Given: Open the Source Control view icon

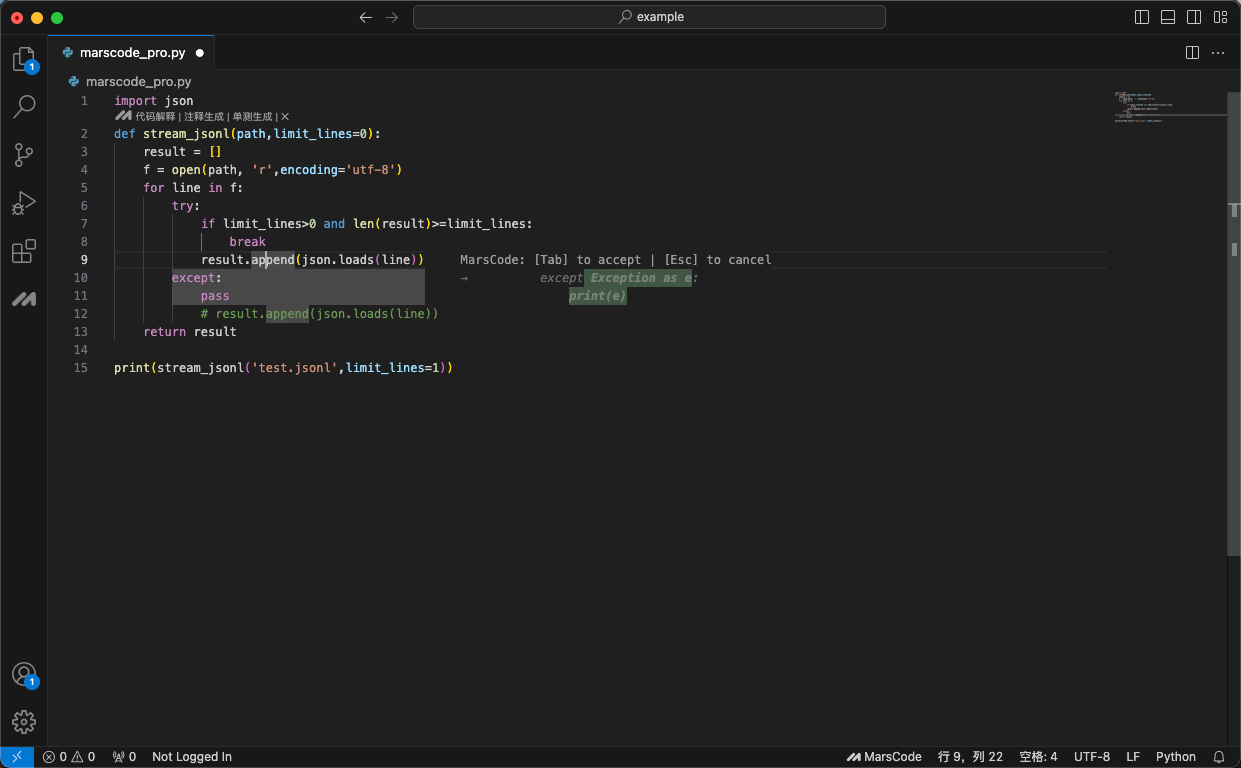Looking at the screenshot, I should pos(24,155).
